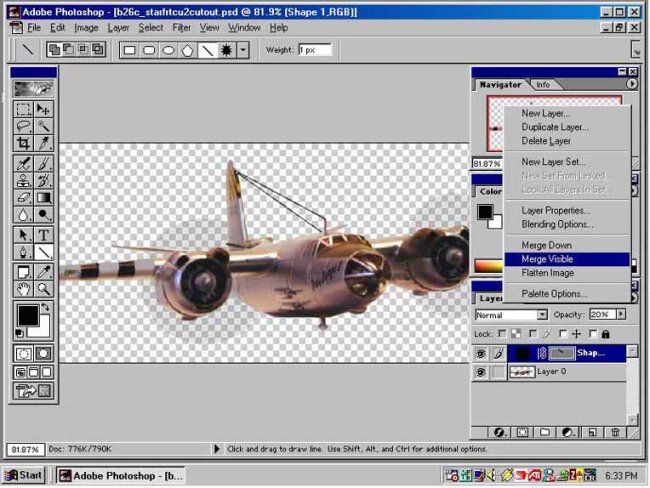The image size is (650, 488).
Task: Click the Windows Start button
Action: click(24, 475)
